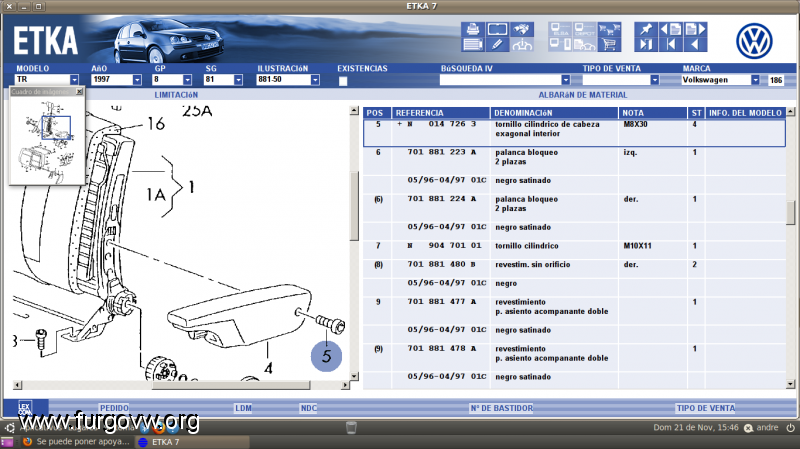Click the highlighted number 5 in the illustration

click(x=327, y=356)
